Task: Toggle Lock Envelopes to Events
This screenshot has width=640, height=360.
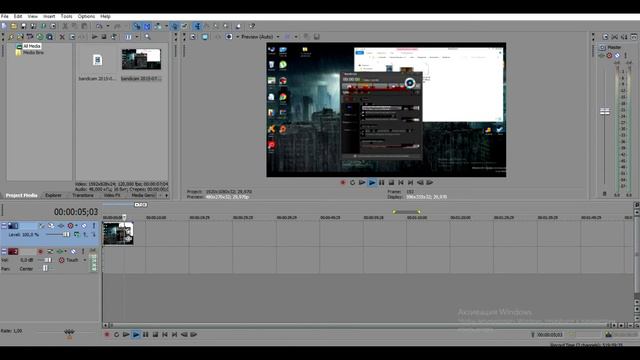Action: [x=174, y=26]
